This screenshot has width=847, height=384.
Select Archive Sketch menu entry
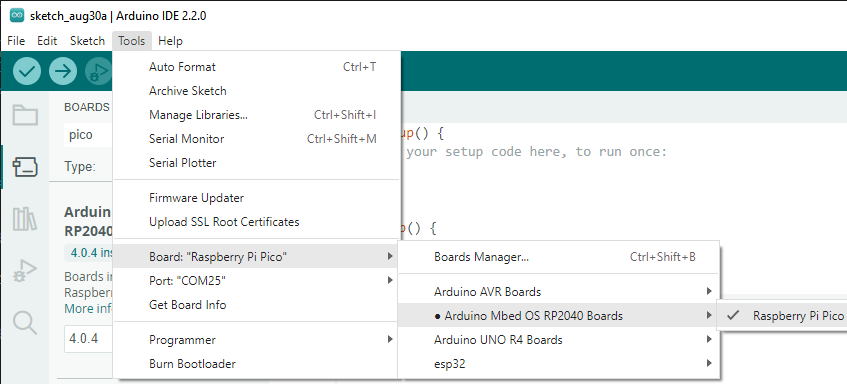tap(257, 91)
